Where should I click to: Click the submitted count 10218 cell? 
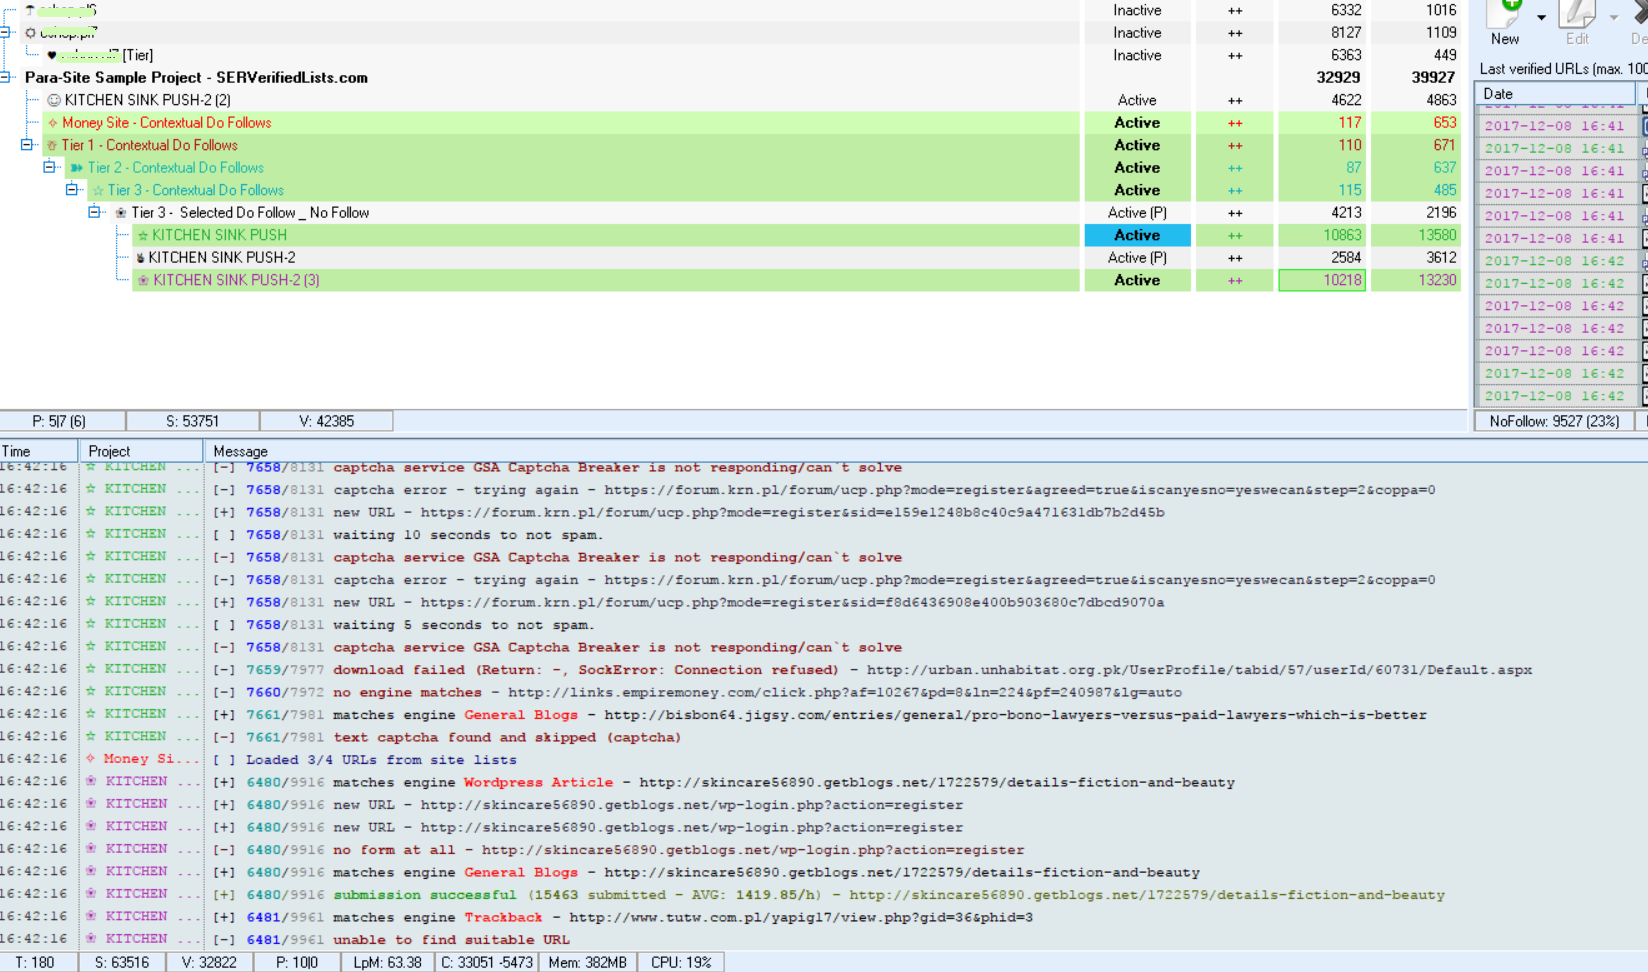1322,280
